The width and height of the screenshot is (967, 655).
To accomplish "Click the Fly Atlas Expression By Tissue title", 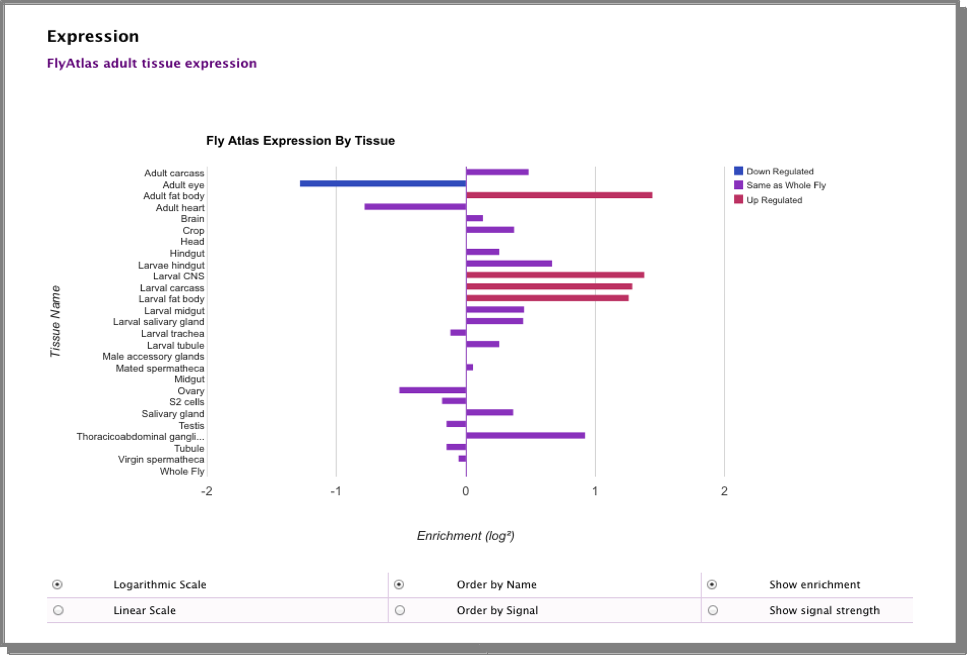I will pos(300,141).
